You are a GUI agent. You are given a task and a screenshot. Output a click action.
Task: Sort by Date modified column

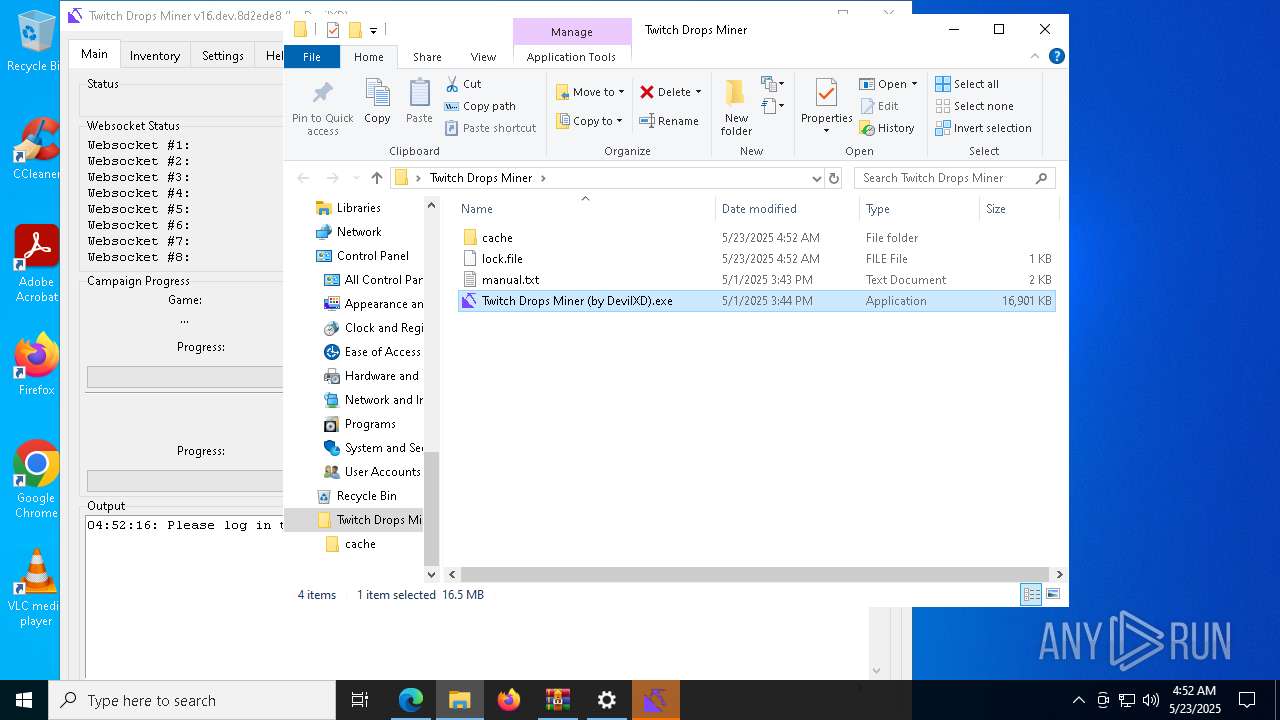(787, 208)
